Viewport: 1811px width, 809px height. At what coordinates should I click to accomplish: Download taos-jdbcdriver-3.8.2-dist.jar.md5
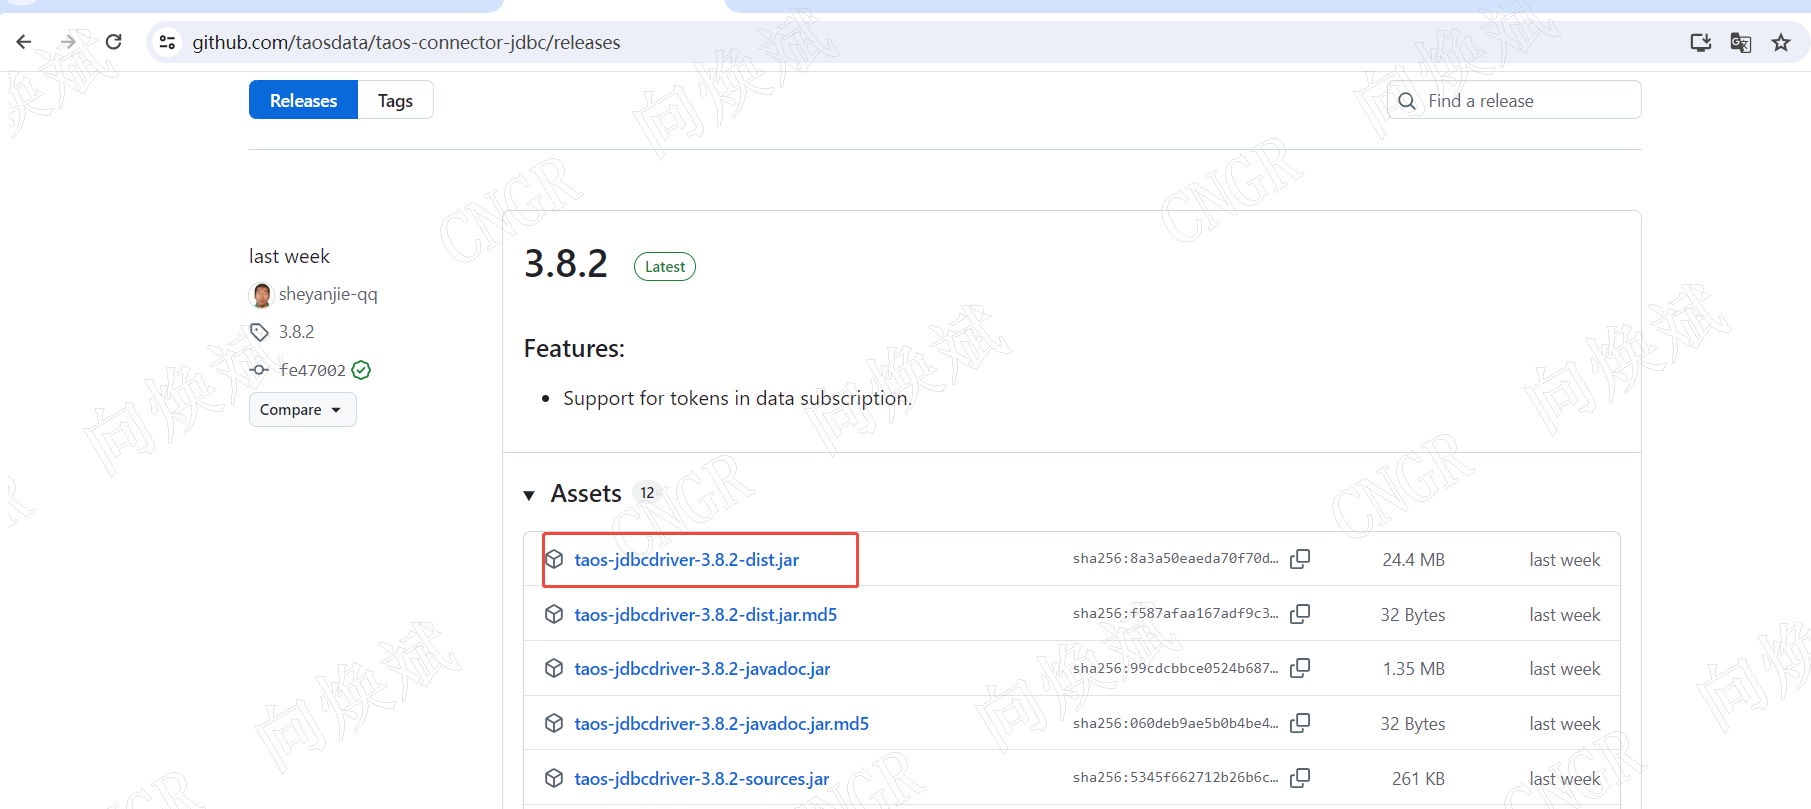point(705,615)
